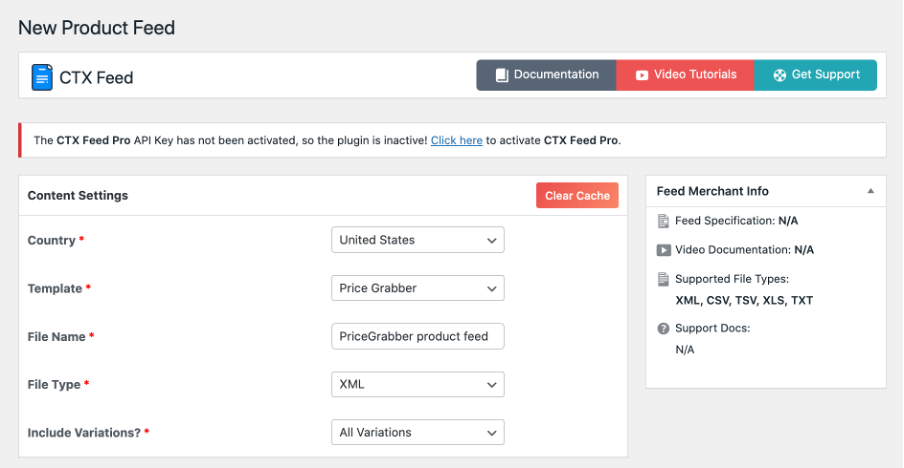Click the 'Supported File Types:' label

(x=732, y=280)
